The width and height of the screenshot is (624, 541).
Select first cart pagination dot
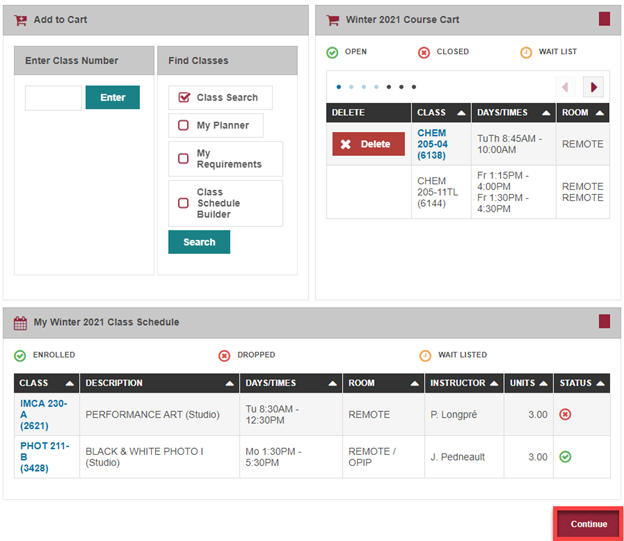[x=339, y=87]
